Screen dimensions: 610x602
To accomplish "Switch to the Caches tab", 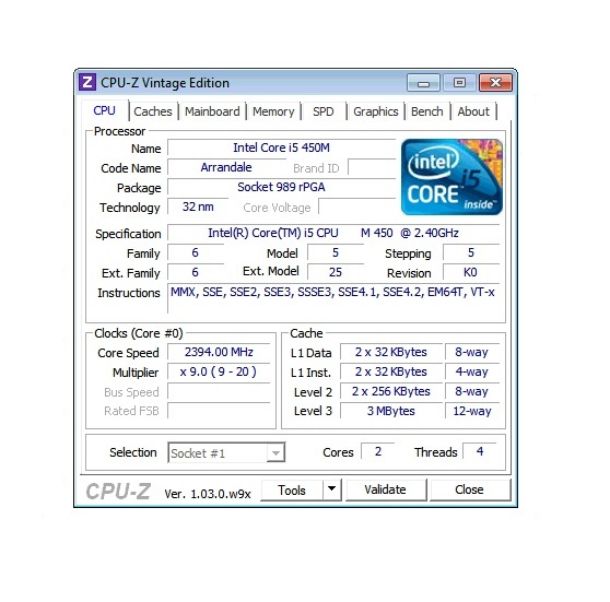I will click(x=153, y=112).
